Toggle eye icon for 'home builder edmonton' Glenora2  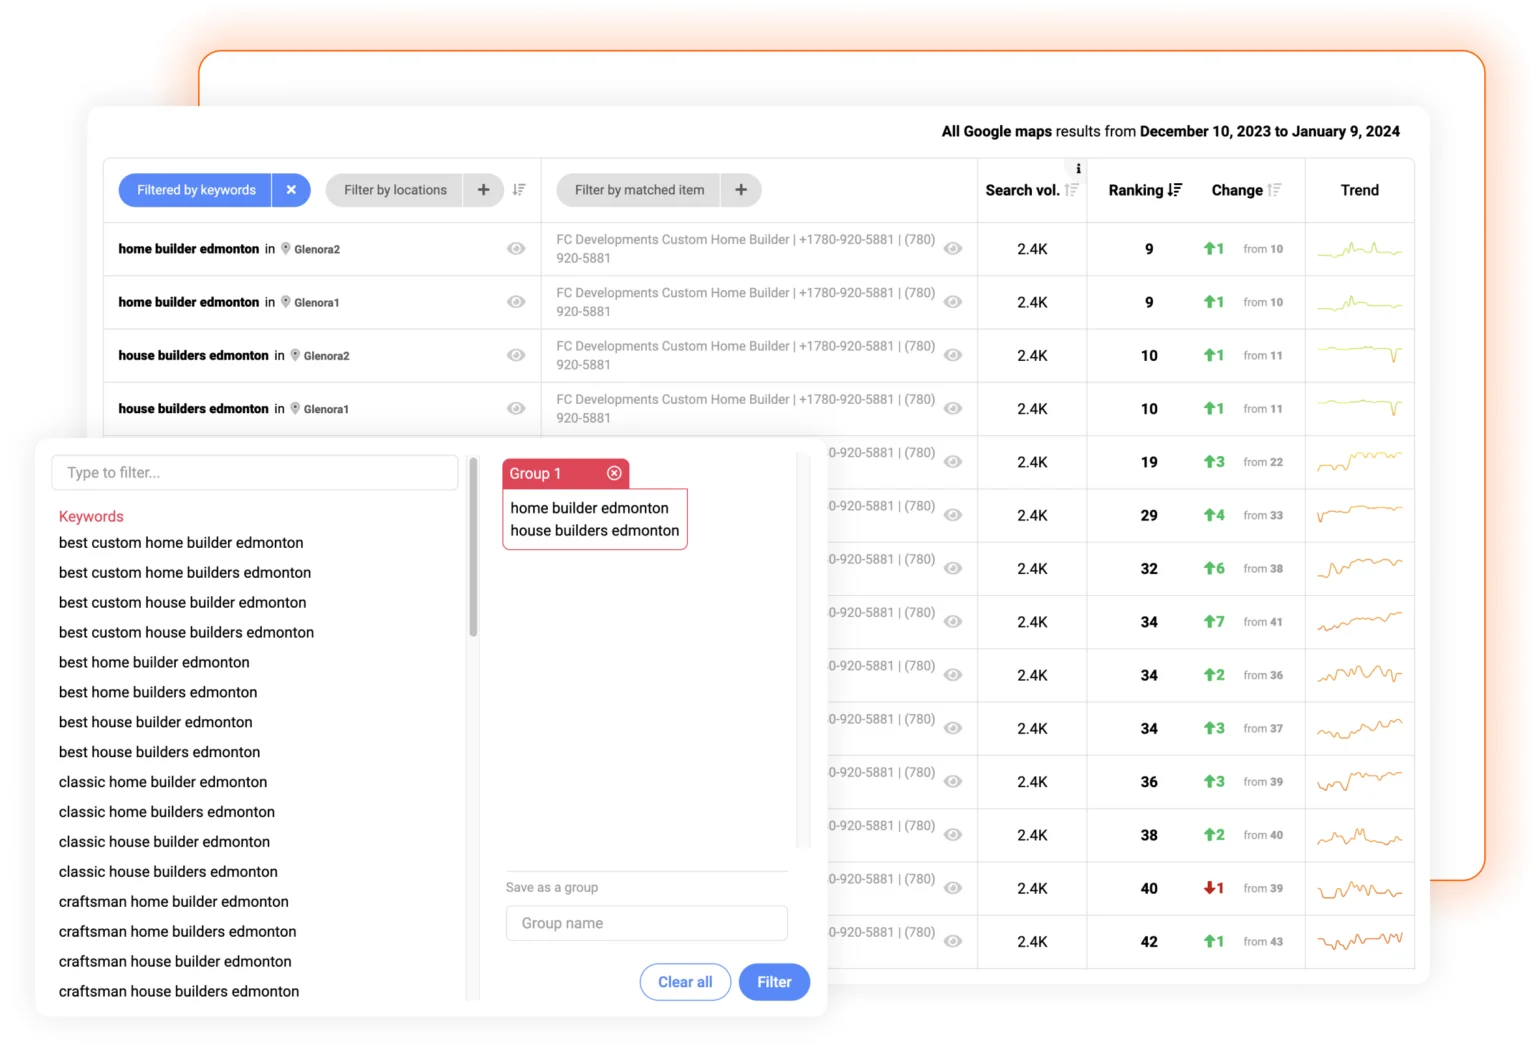[x=516, y=249]
